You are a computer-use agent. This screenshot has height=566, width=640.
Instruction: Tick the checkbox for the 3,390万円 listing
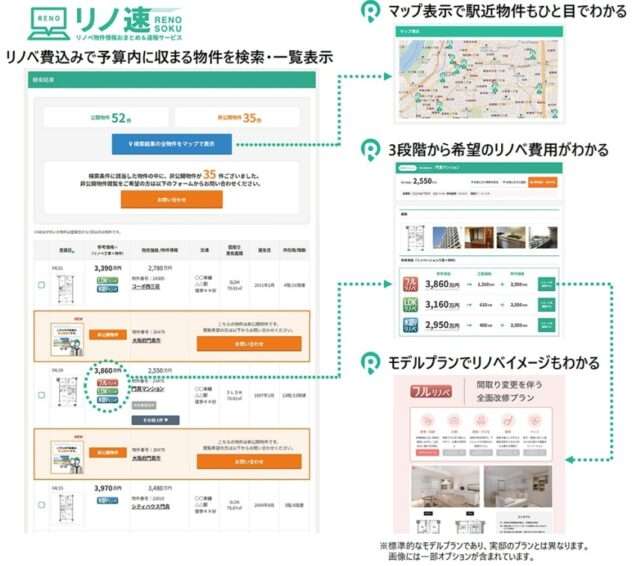(x=40, y=285)
